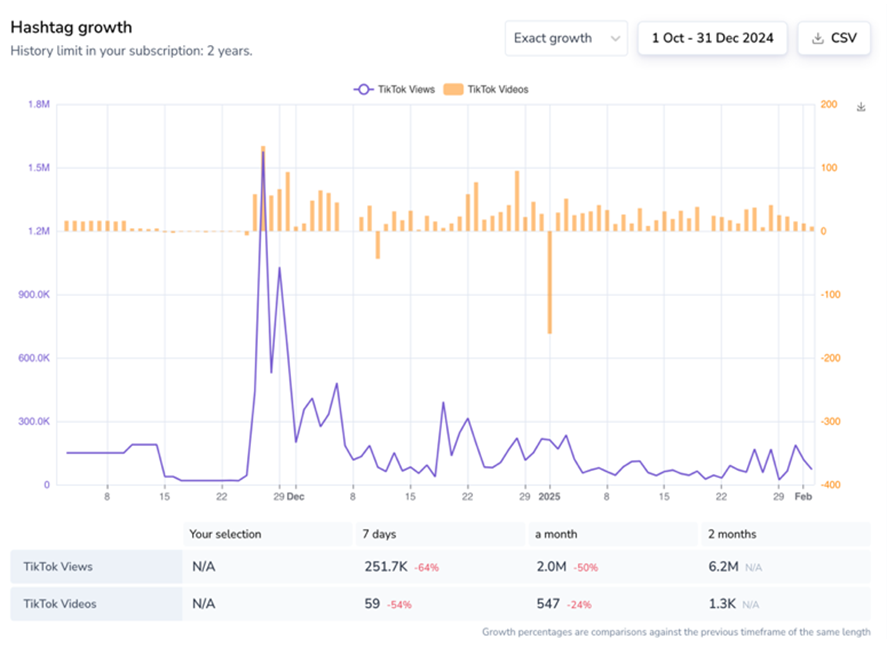This screenshot has height=647, width=887.
Task: Click the Exact growth dropdown chevron
Action: (614, 39)
